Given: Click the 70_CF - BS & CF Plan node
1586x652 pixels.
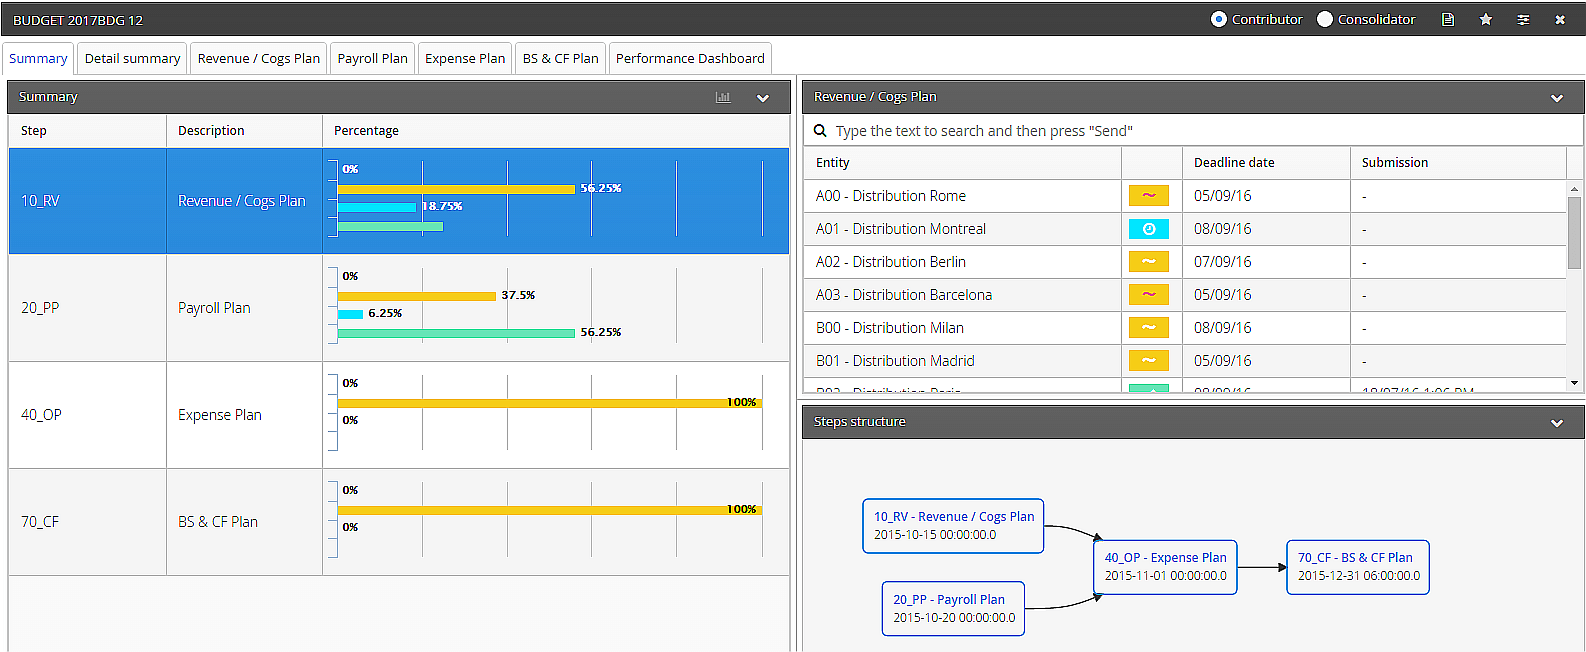Looking at the screenshot, I should (1358, 567).
